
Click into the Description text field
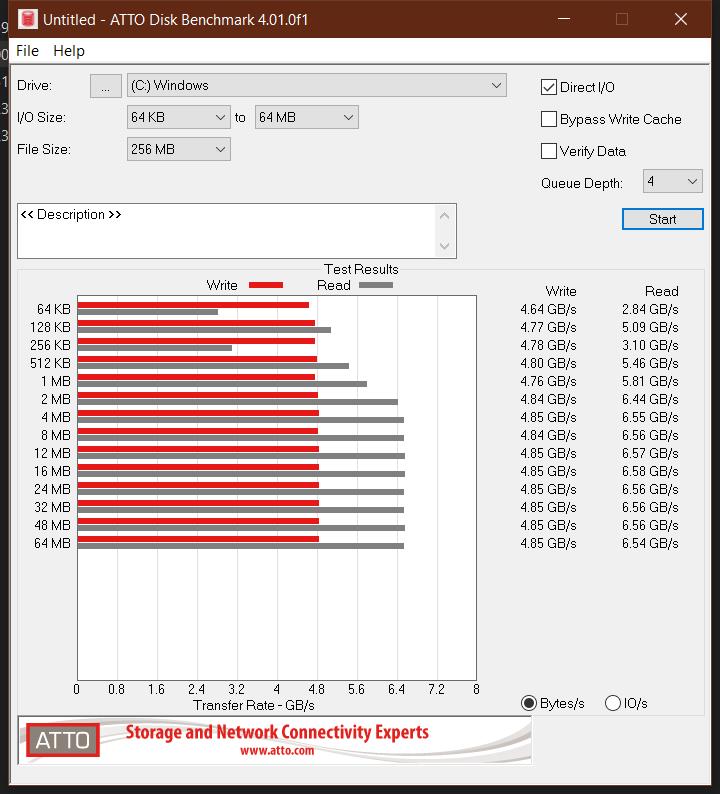227,231
